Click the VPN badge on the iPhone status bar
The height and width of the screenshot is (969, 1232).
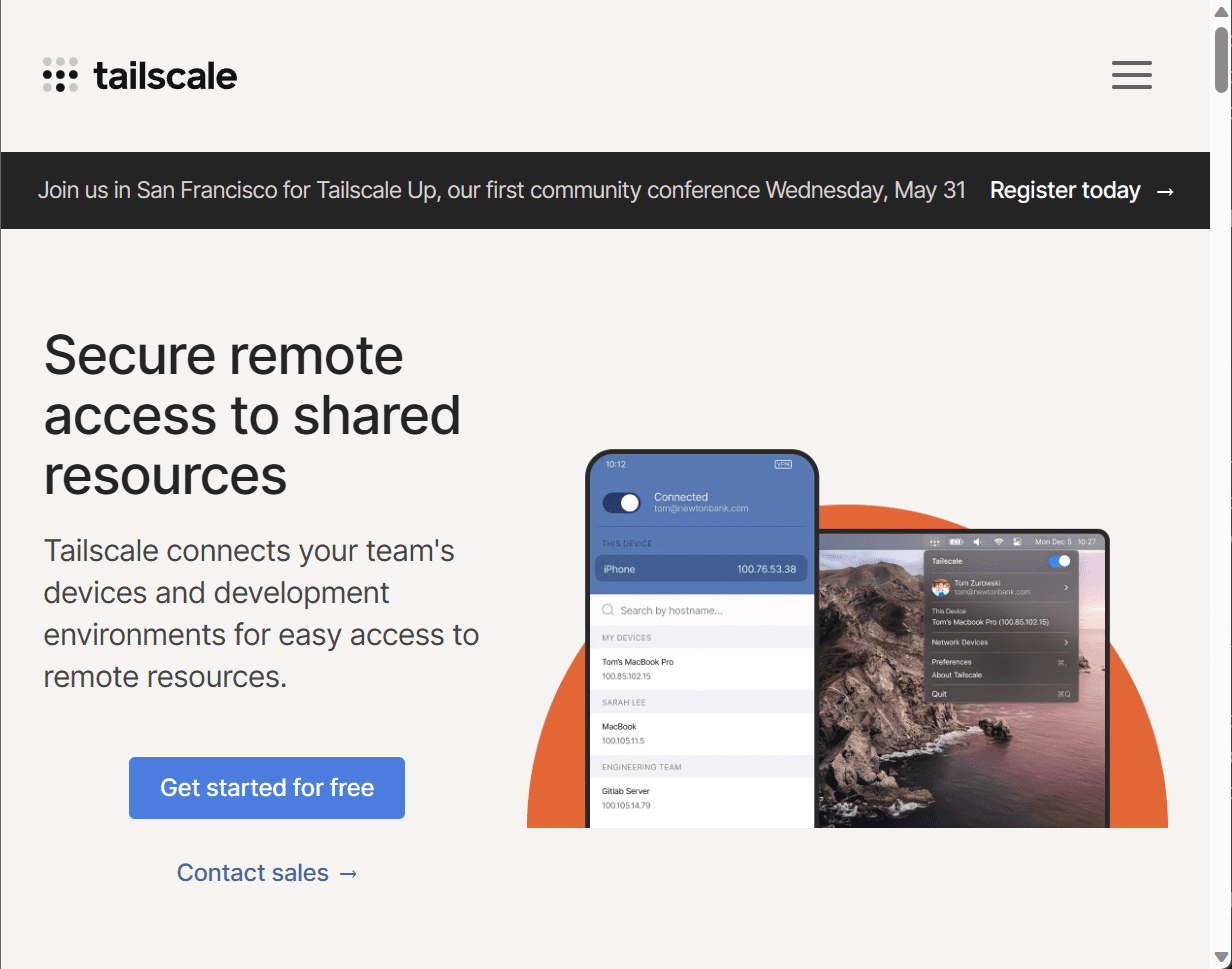pos(782,464)
